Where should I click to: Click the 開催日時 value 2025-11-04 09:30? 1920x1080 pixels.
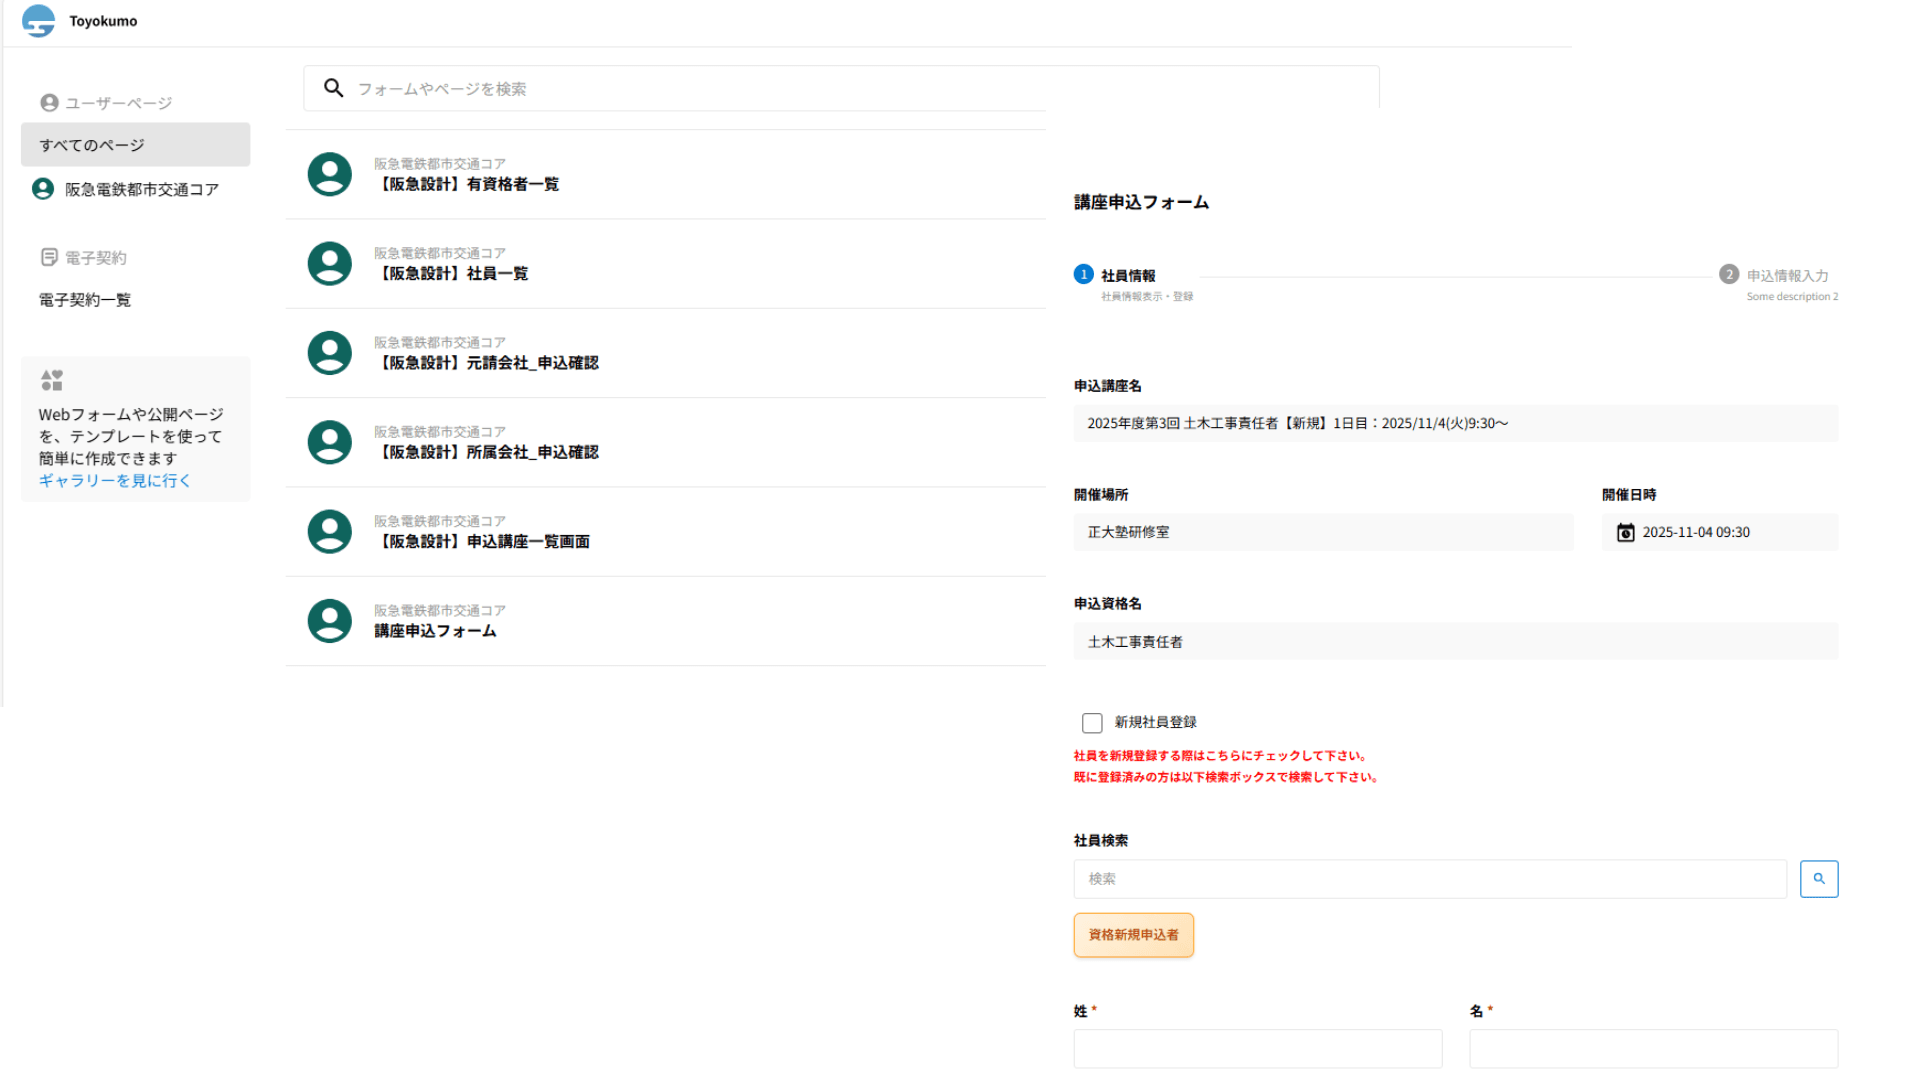pos(1696,533)
